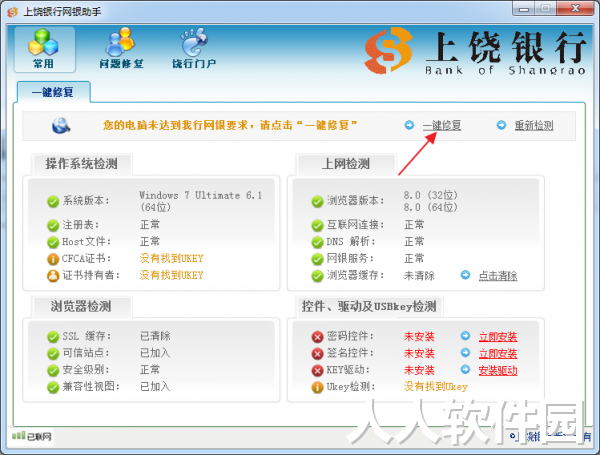Click the green check icon for DNS 解析

point(317,242)
